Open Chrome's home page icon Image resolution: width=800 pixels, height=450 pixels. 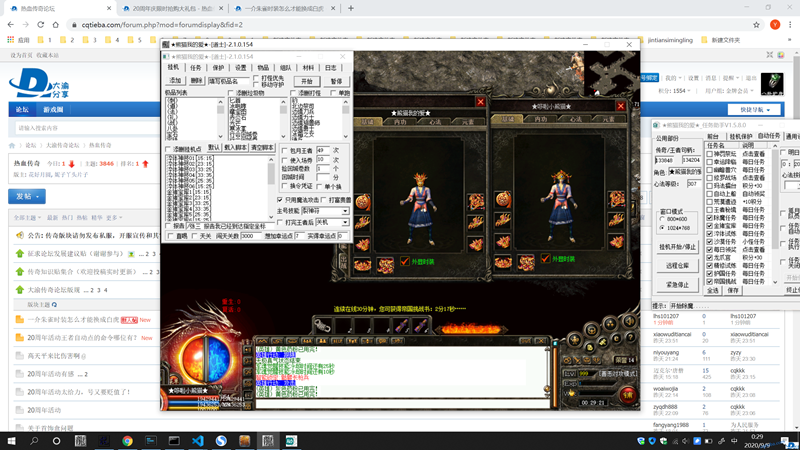[x=56, y=24]
